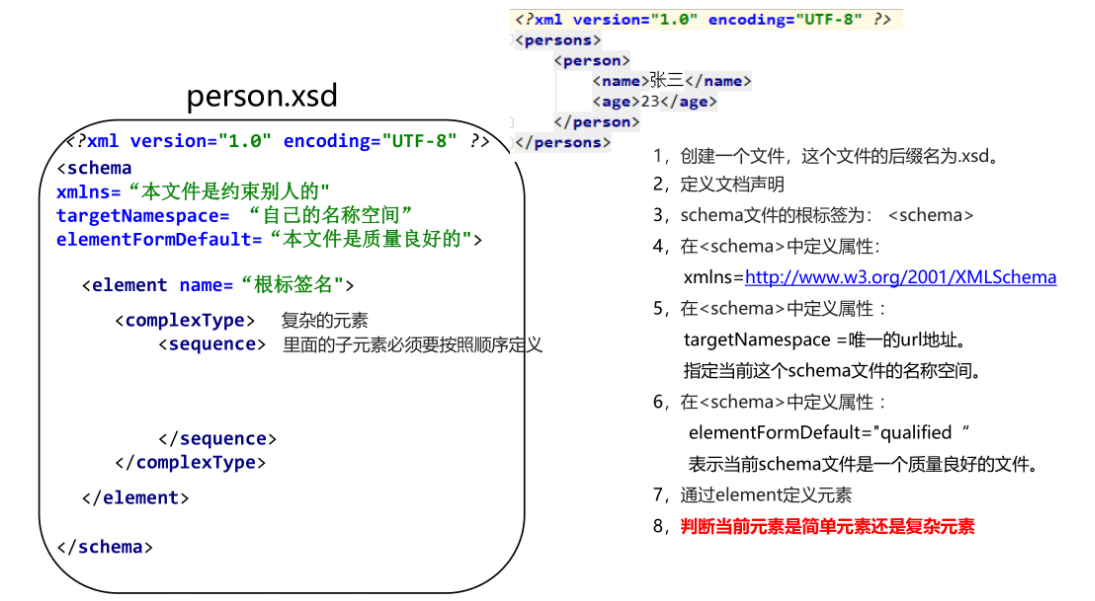The image size is (1095, 601).
Task: Select the opening <persons> tag line
Action: pos(558,40)
